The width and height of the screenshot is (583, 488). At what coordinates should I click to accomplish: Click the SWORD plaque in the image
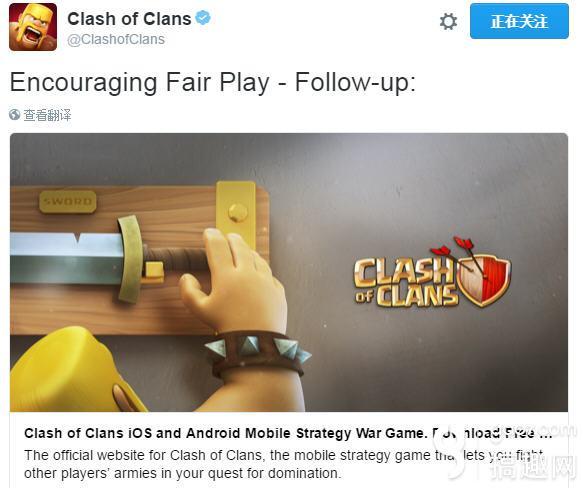(x=68, y=202)
